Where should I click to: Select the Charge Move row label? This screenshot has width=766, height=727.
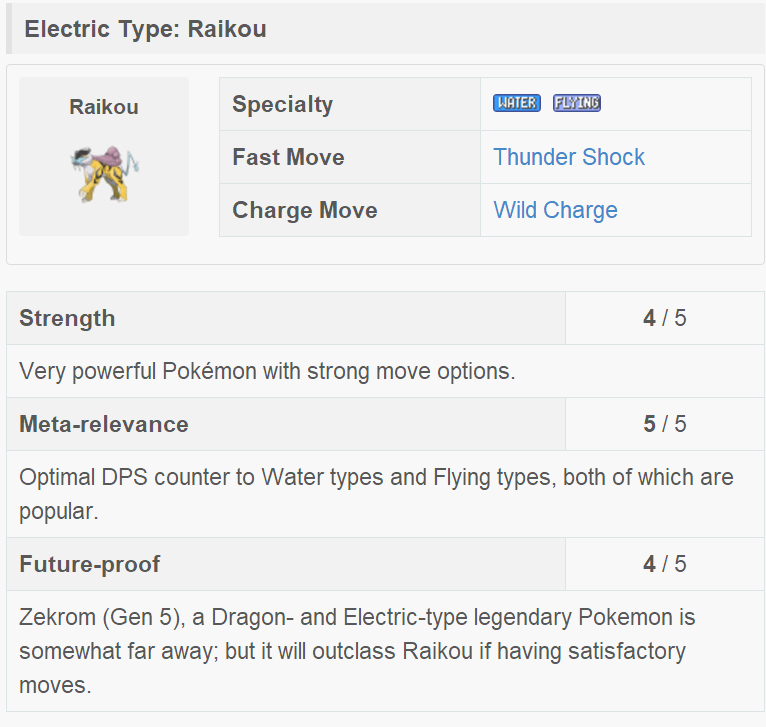point(304,210)
